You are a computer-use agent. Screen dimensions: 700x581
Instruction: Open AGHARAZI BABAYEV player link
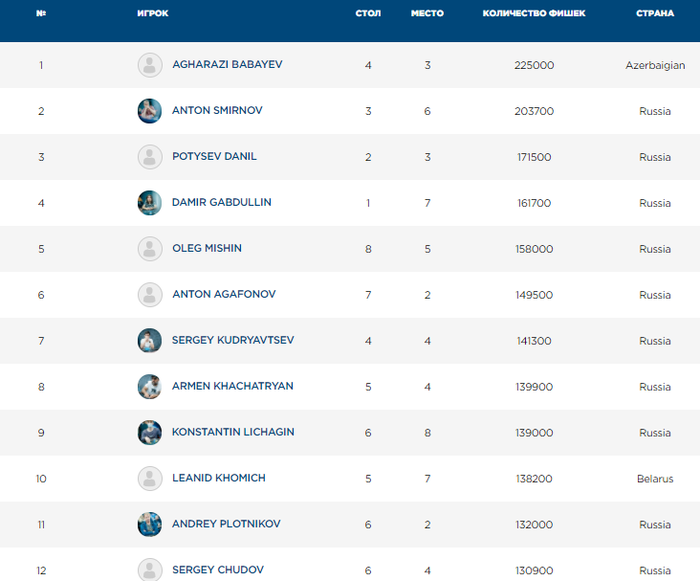227,65
